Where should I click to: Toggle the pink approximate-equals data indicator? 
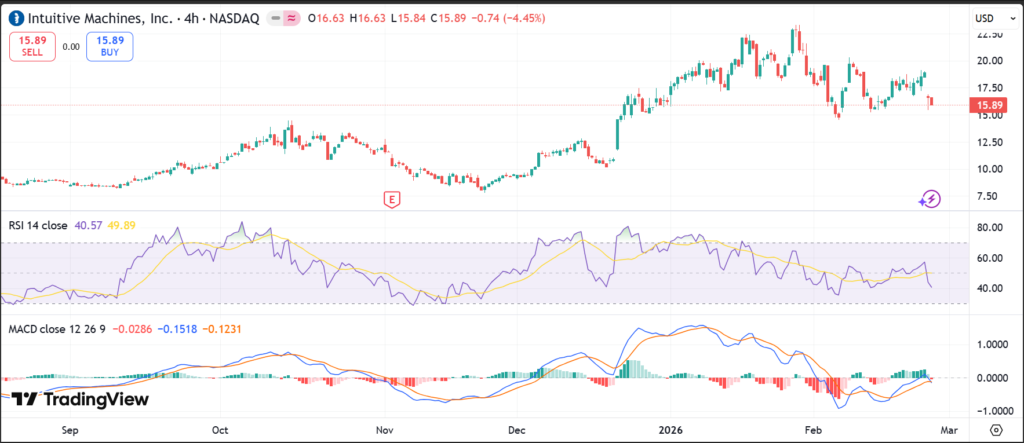tap(291, 18)
